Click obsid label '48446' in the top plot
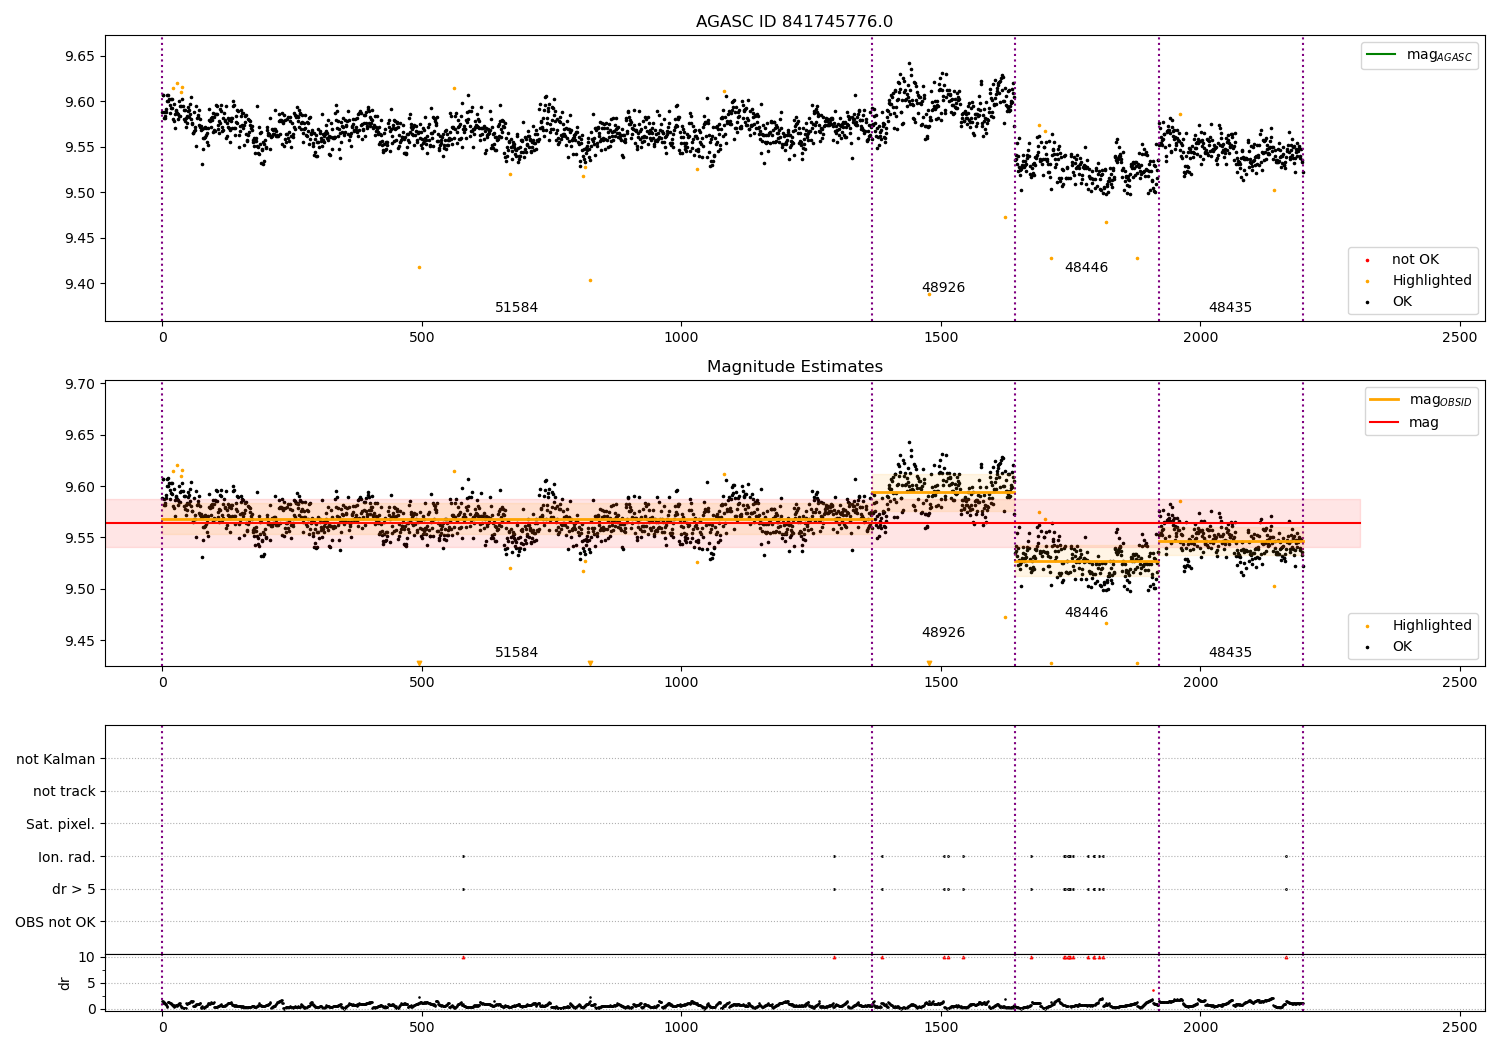Image resolution: width=1500 pixels, height=1050 pixels. [1086, 268]
